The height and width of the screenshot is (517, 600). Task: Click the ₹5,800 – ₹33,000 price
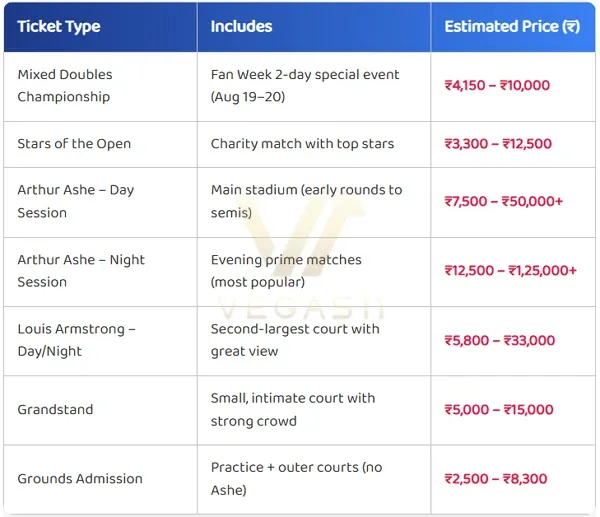(499, 340)
